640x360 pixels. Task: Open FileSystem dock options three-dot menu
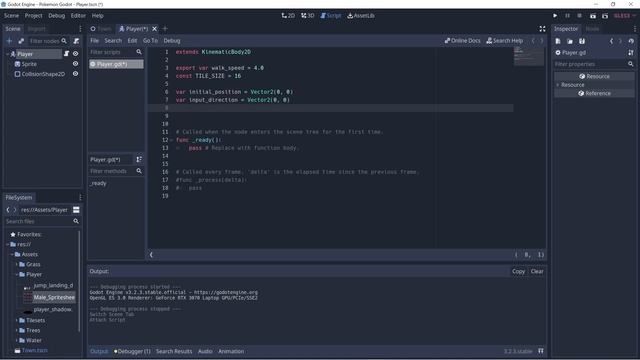tap(80, 198)
